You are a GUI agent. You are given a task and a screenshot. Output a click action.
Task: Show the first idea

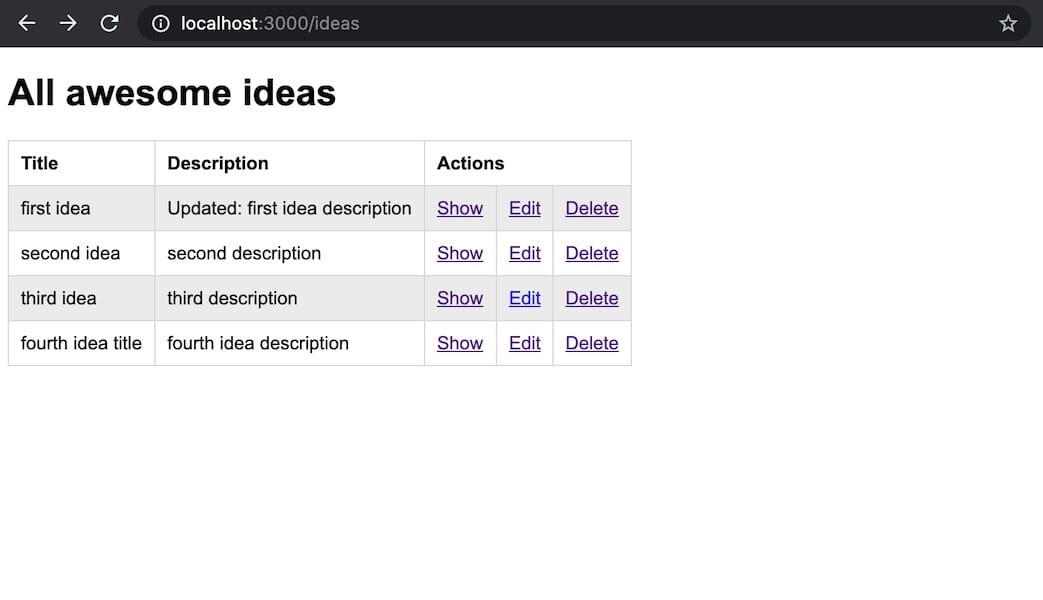[460, 208]
